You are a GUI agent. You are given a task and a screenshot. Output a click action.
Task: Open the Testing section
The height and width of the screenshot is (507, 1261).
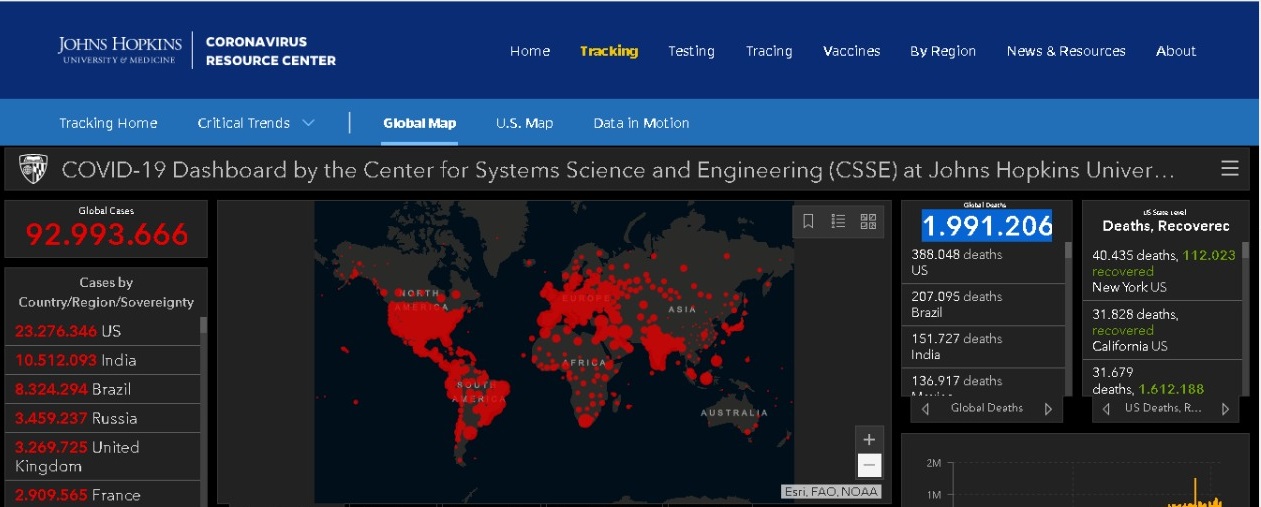691,51
